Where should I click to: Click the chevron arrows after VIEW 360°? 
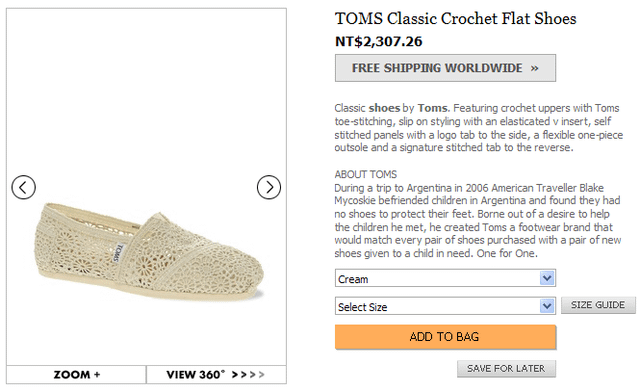point(248,375)
